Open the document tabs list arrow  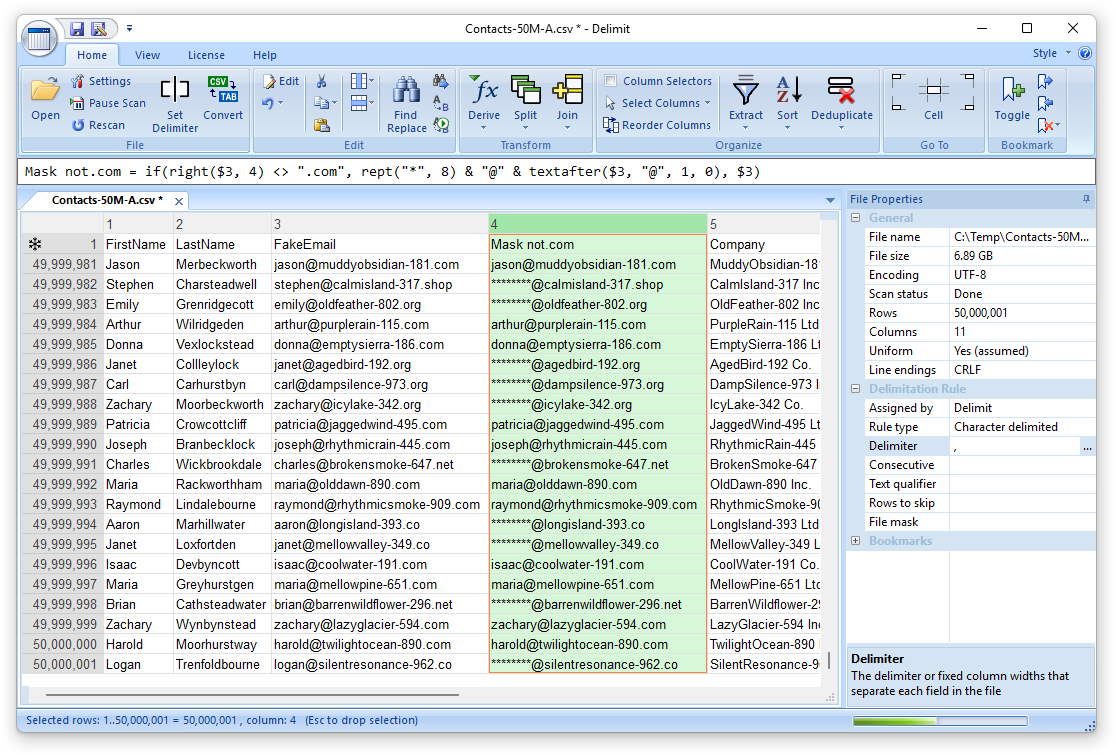pos(830,201)
